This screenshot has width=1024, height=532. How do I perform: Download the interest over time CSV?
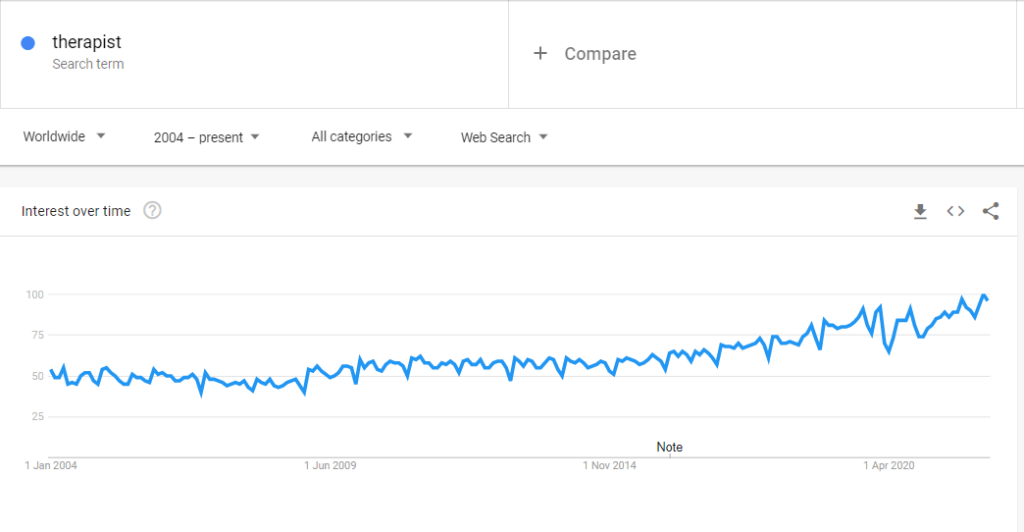click(x=920, y=211)
